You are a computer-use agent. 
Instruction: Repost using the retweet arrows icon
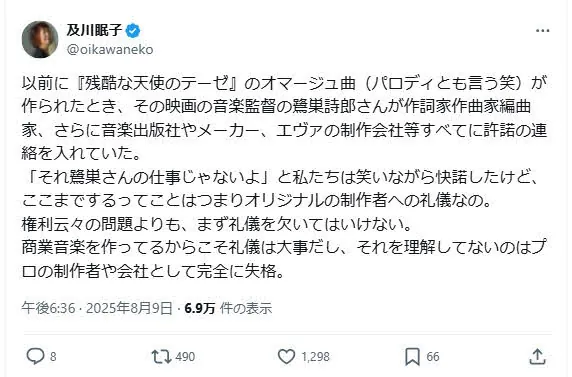[x=161, y=356]
